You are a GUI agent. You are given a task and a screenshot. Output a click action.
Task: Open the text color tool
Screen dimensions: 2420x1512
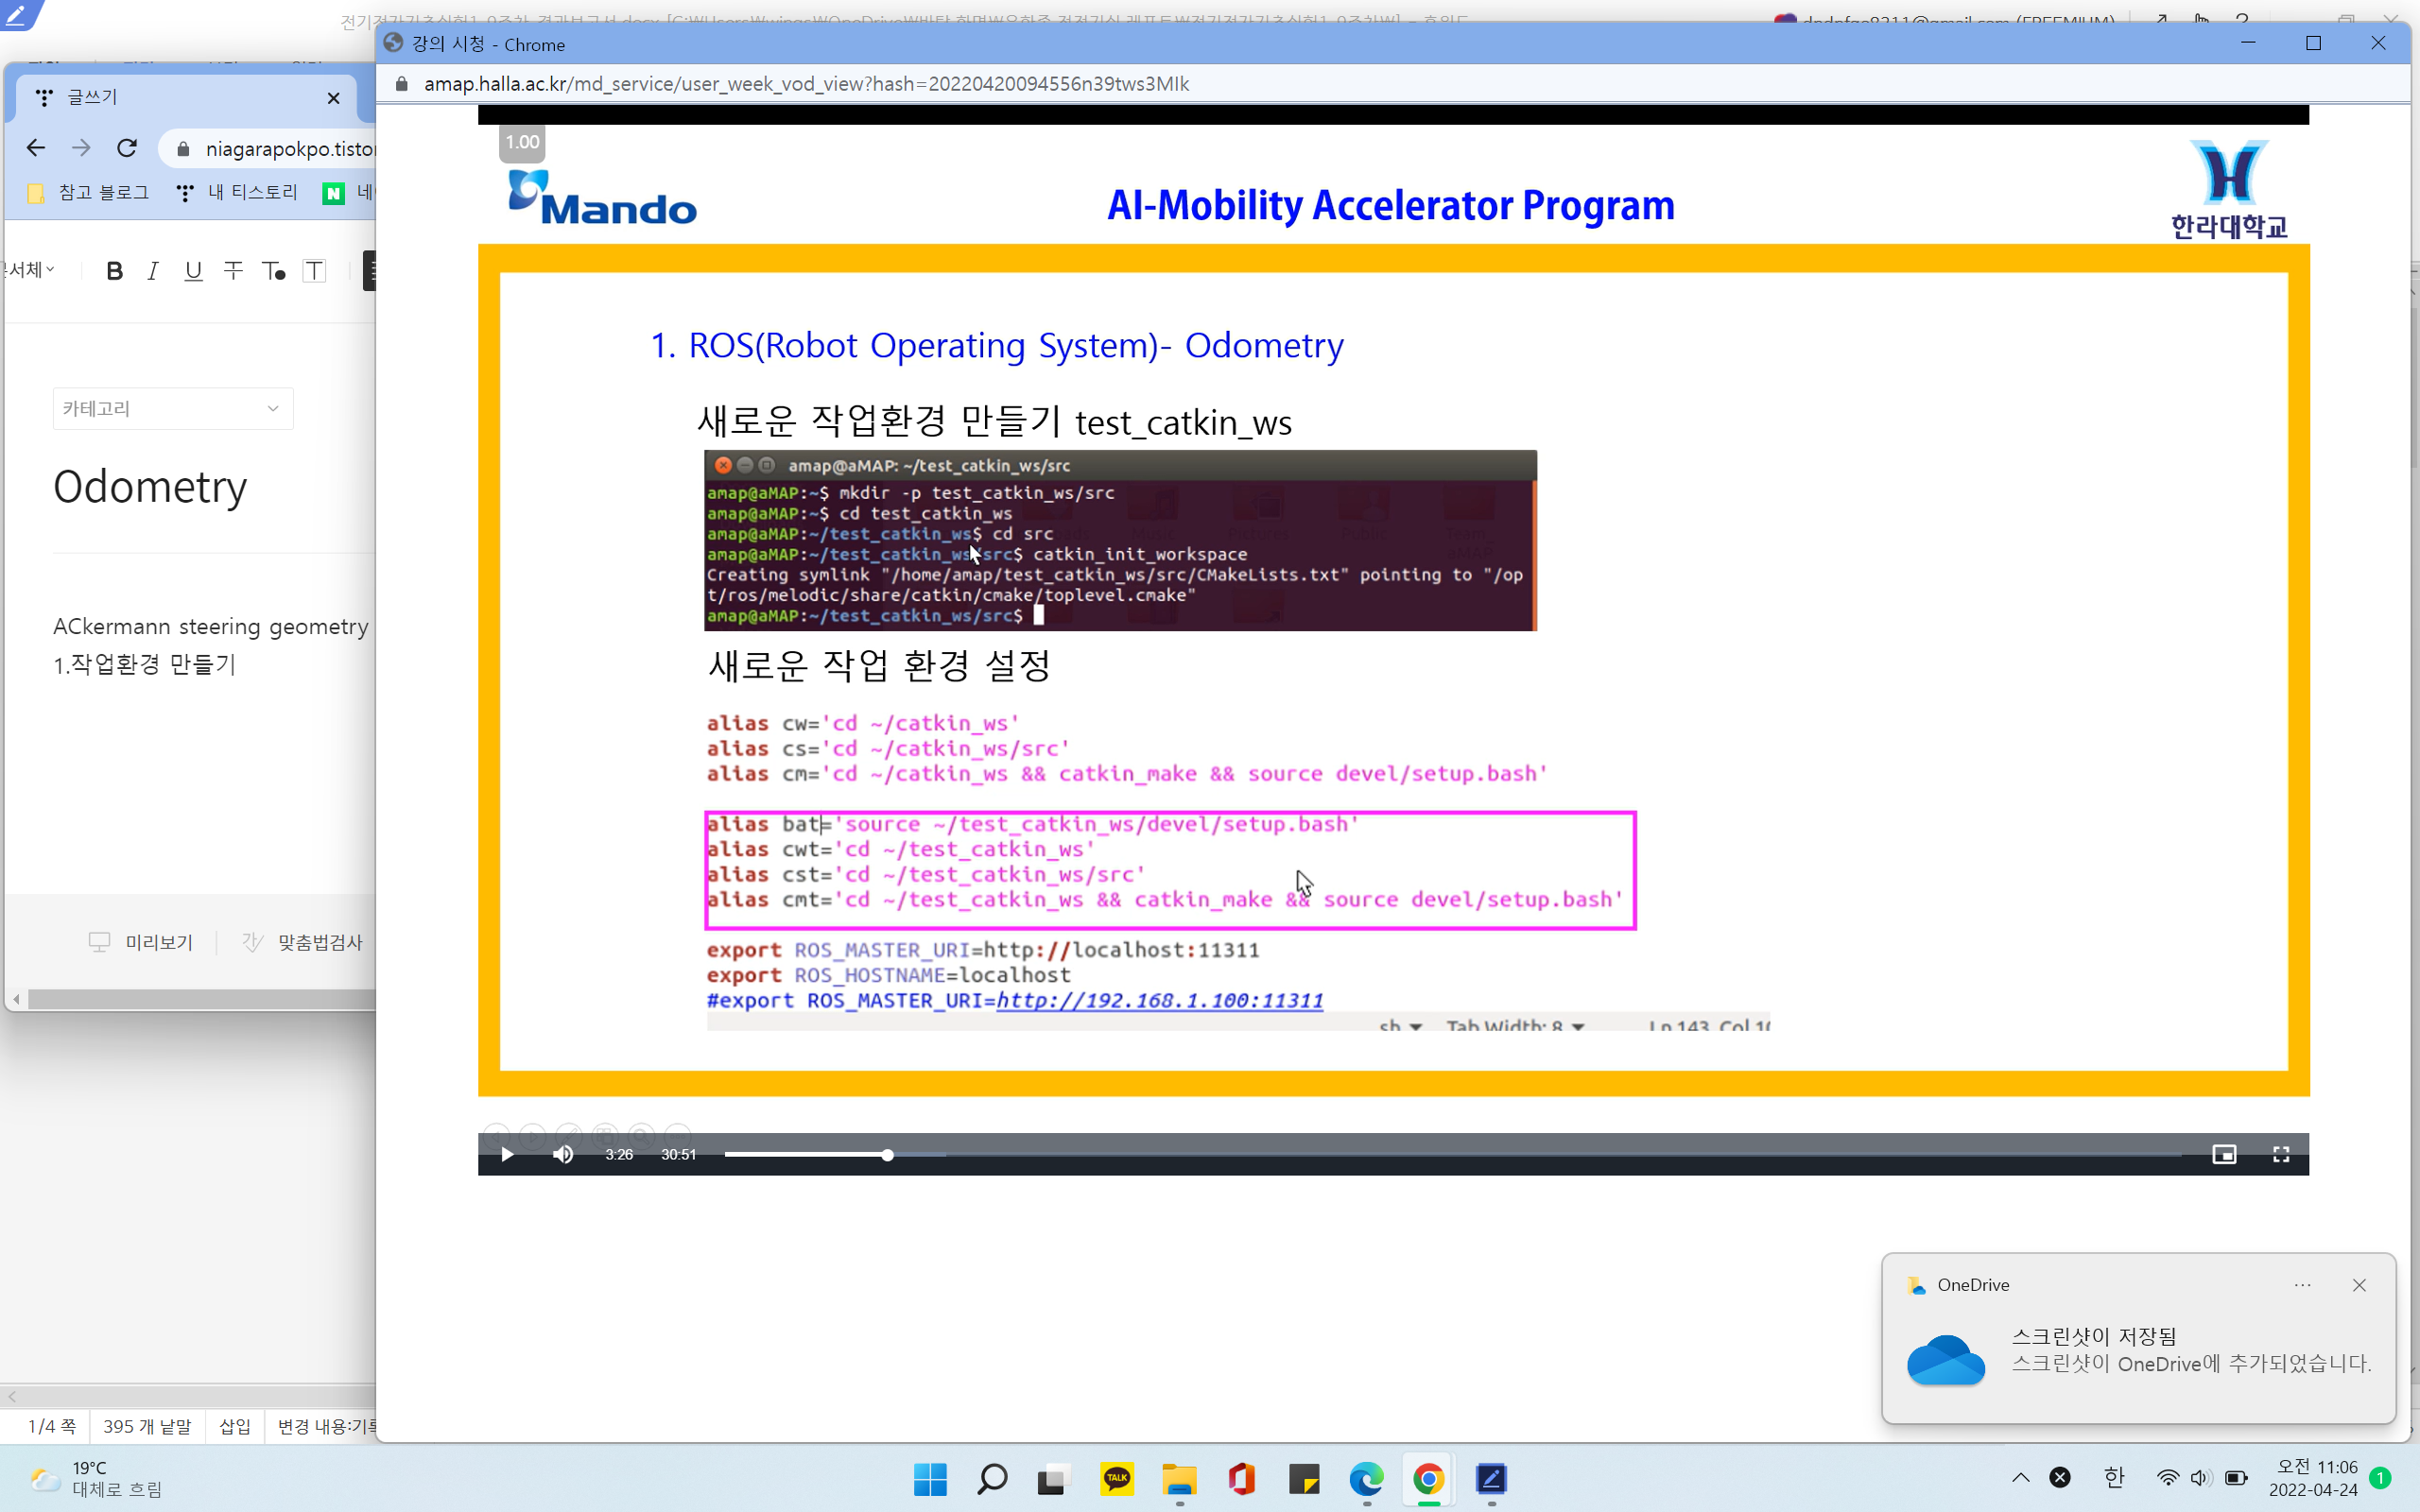273,271
